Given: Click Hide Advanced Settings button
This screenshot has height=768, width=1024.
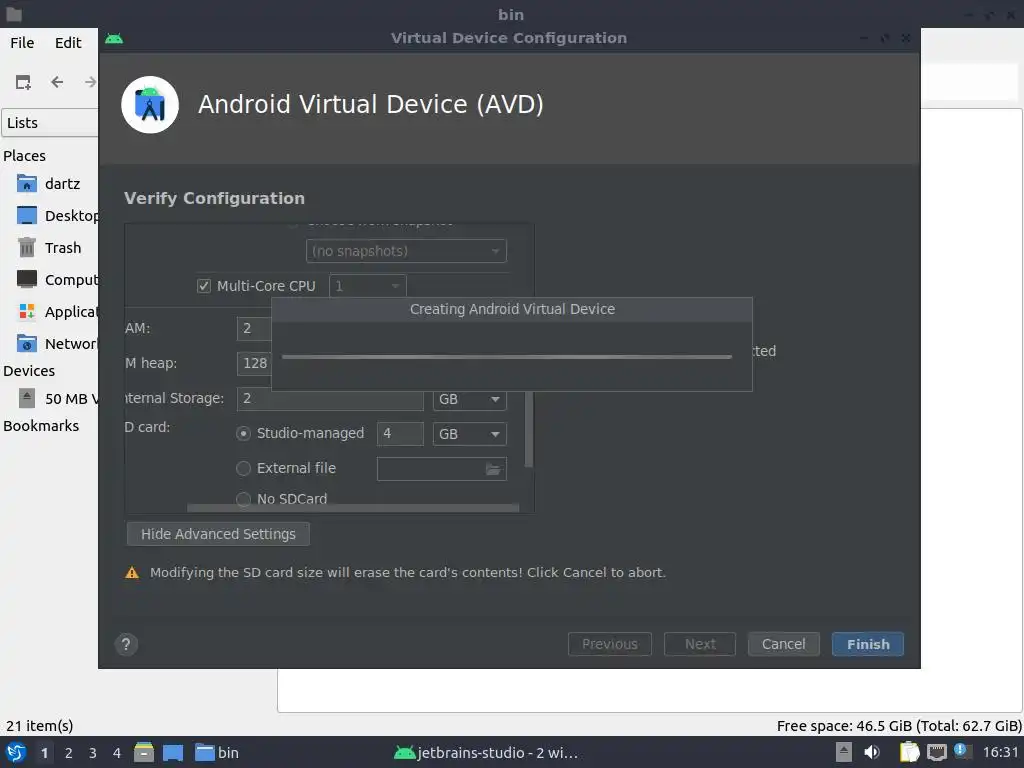Looking at the screenshot, I should [218, 534].
